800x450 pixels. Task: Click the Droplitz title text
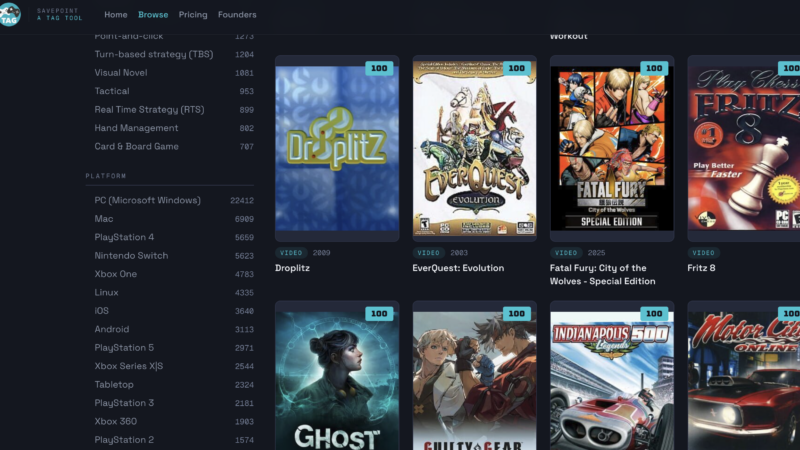point(292,268)
